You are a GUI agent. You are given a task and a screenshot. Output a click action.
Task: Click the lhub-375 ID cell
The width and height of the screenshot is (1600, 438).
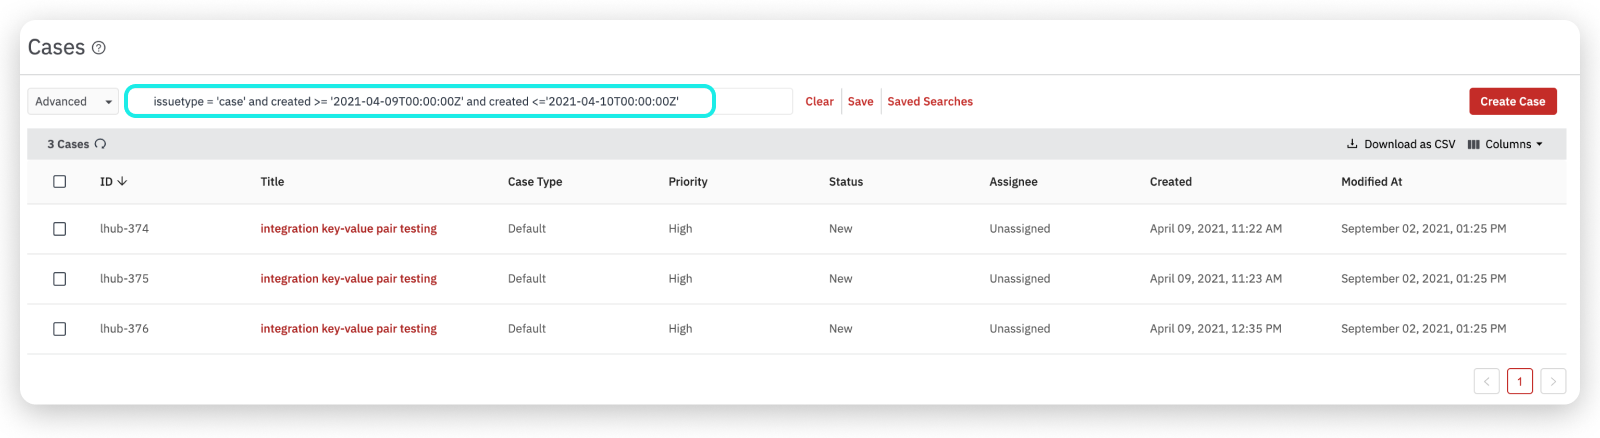[124, 279]
